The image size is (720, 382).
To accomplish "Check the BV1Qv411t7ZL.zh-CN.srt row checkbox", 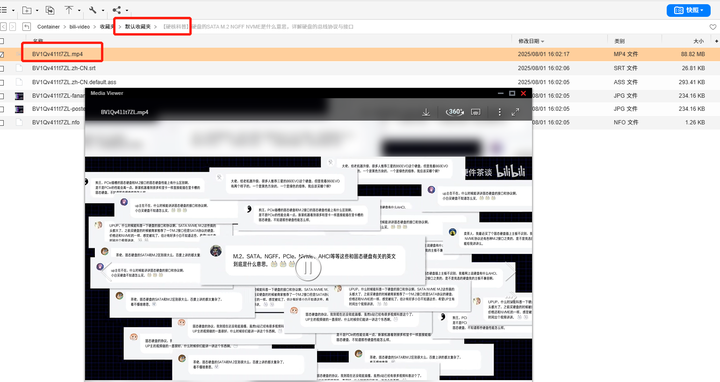I will (x=2, y=68).
